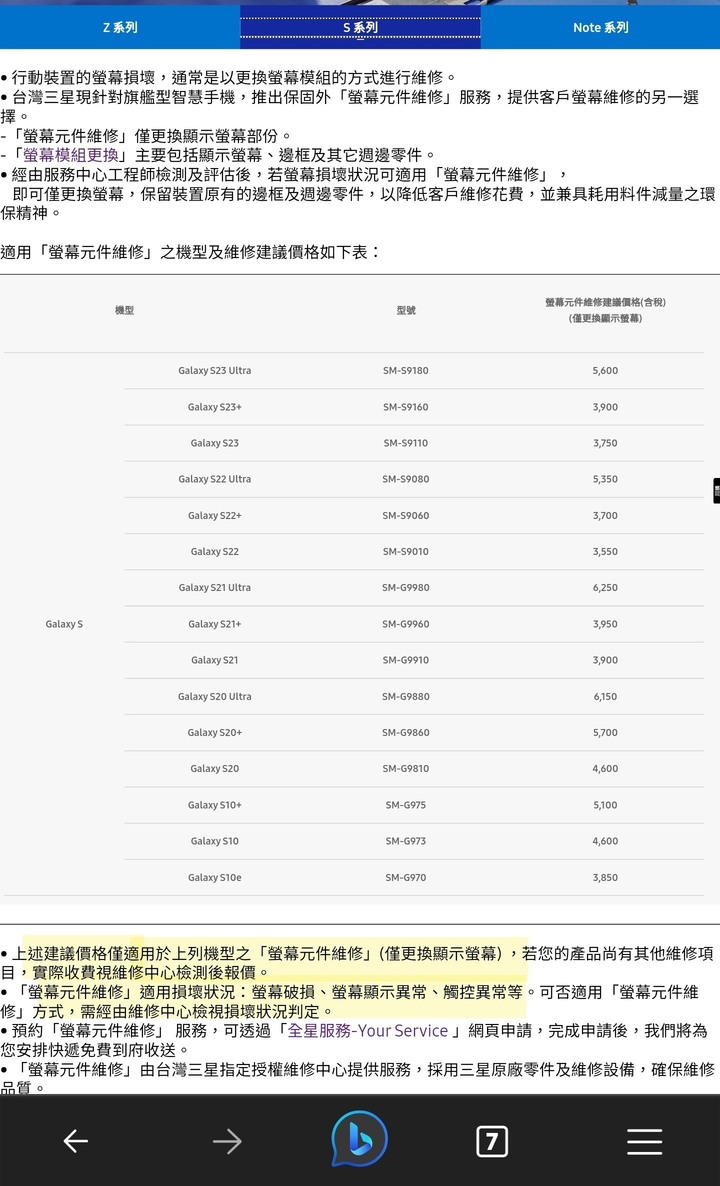720x1186 pixels.
Task: Click the 5,350 price for S22 Ultra
Action: click(605, 479)
